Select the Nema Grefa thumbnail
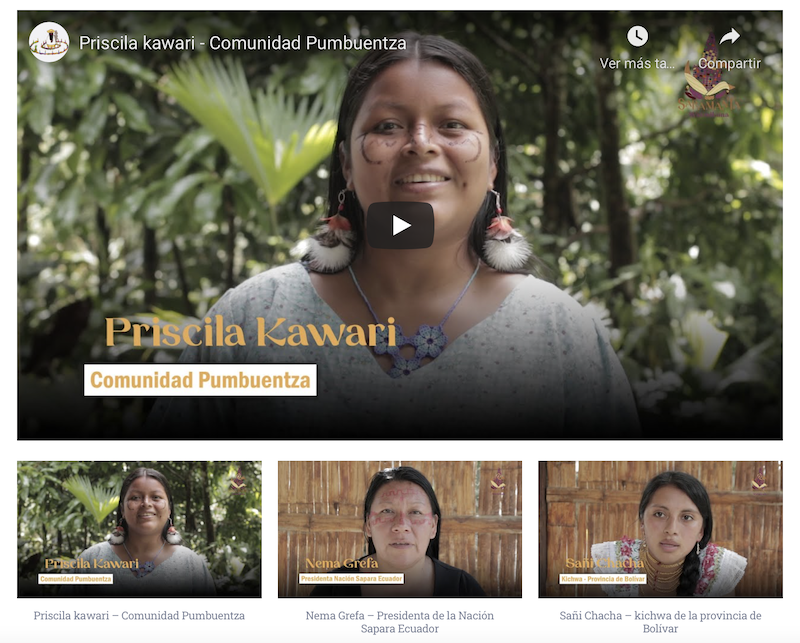Screen dimensions: 800x643 coord(400,529)
